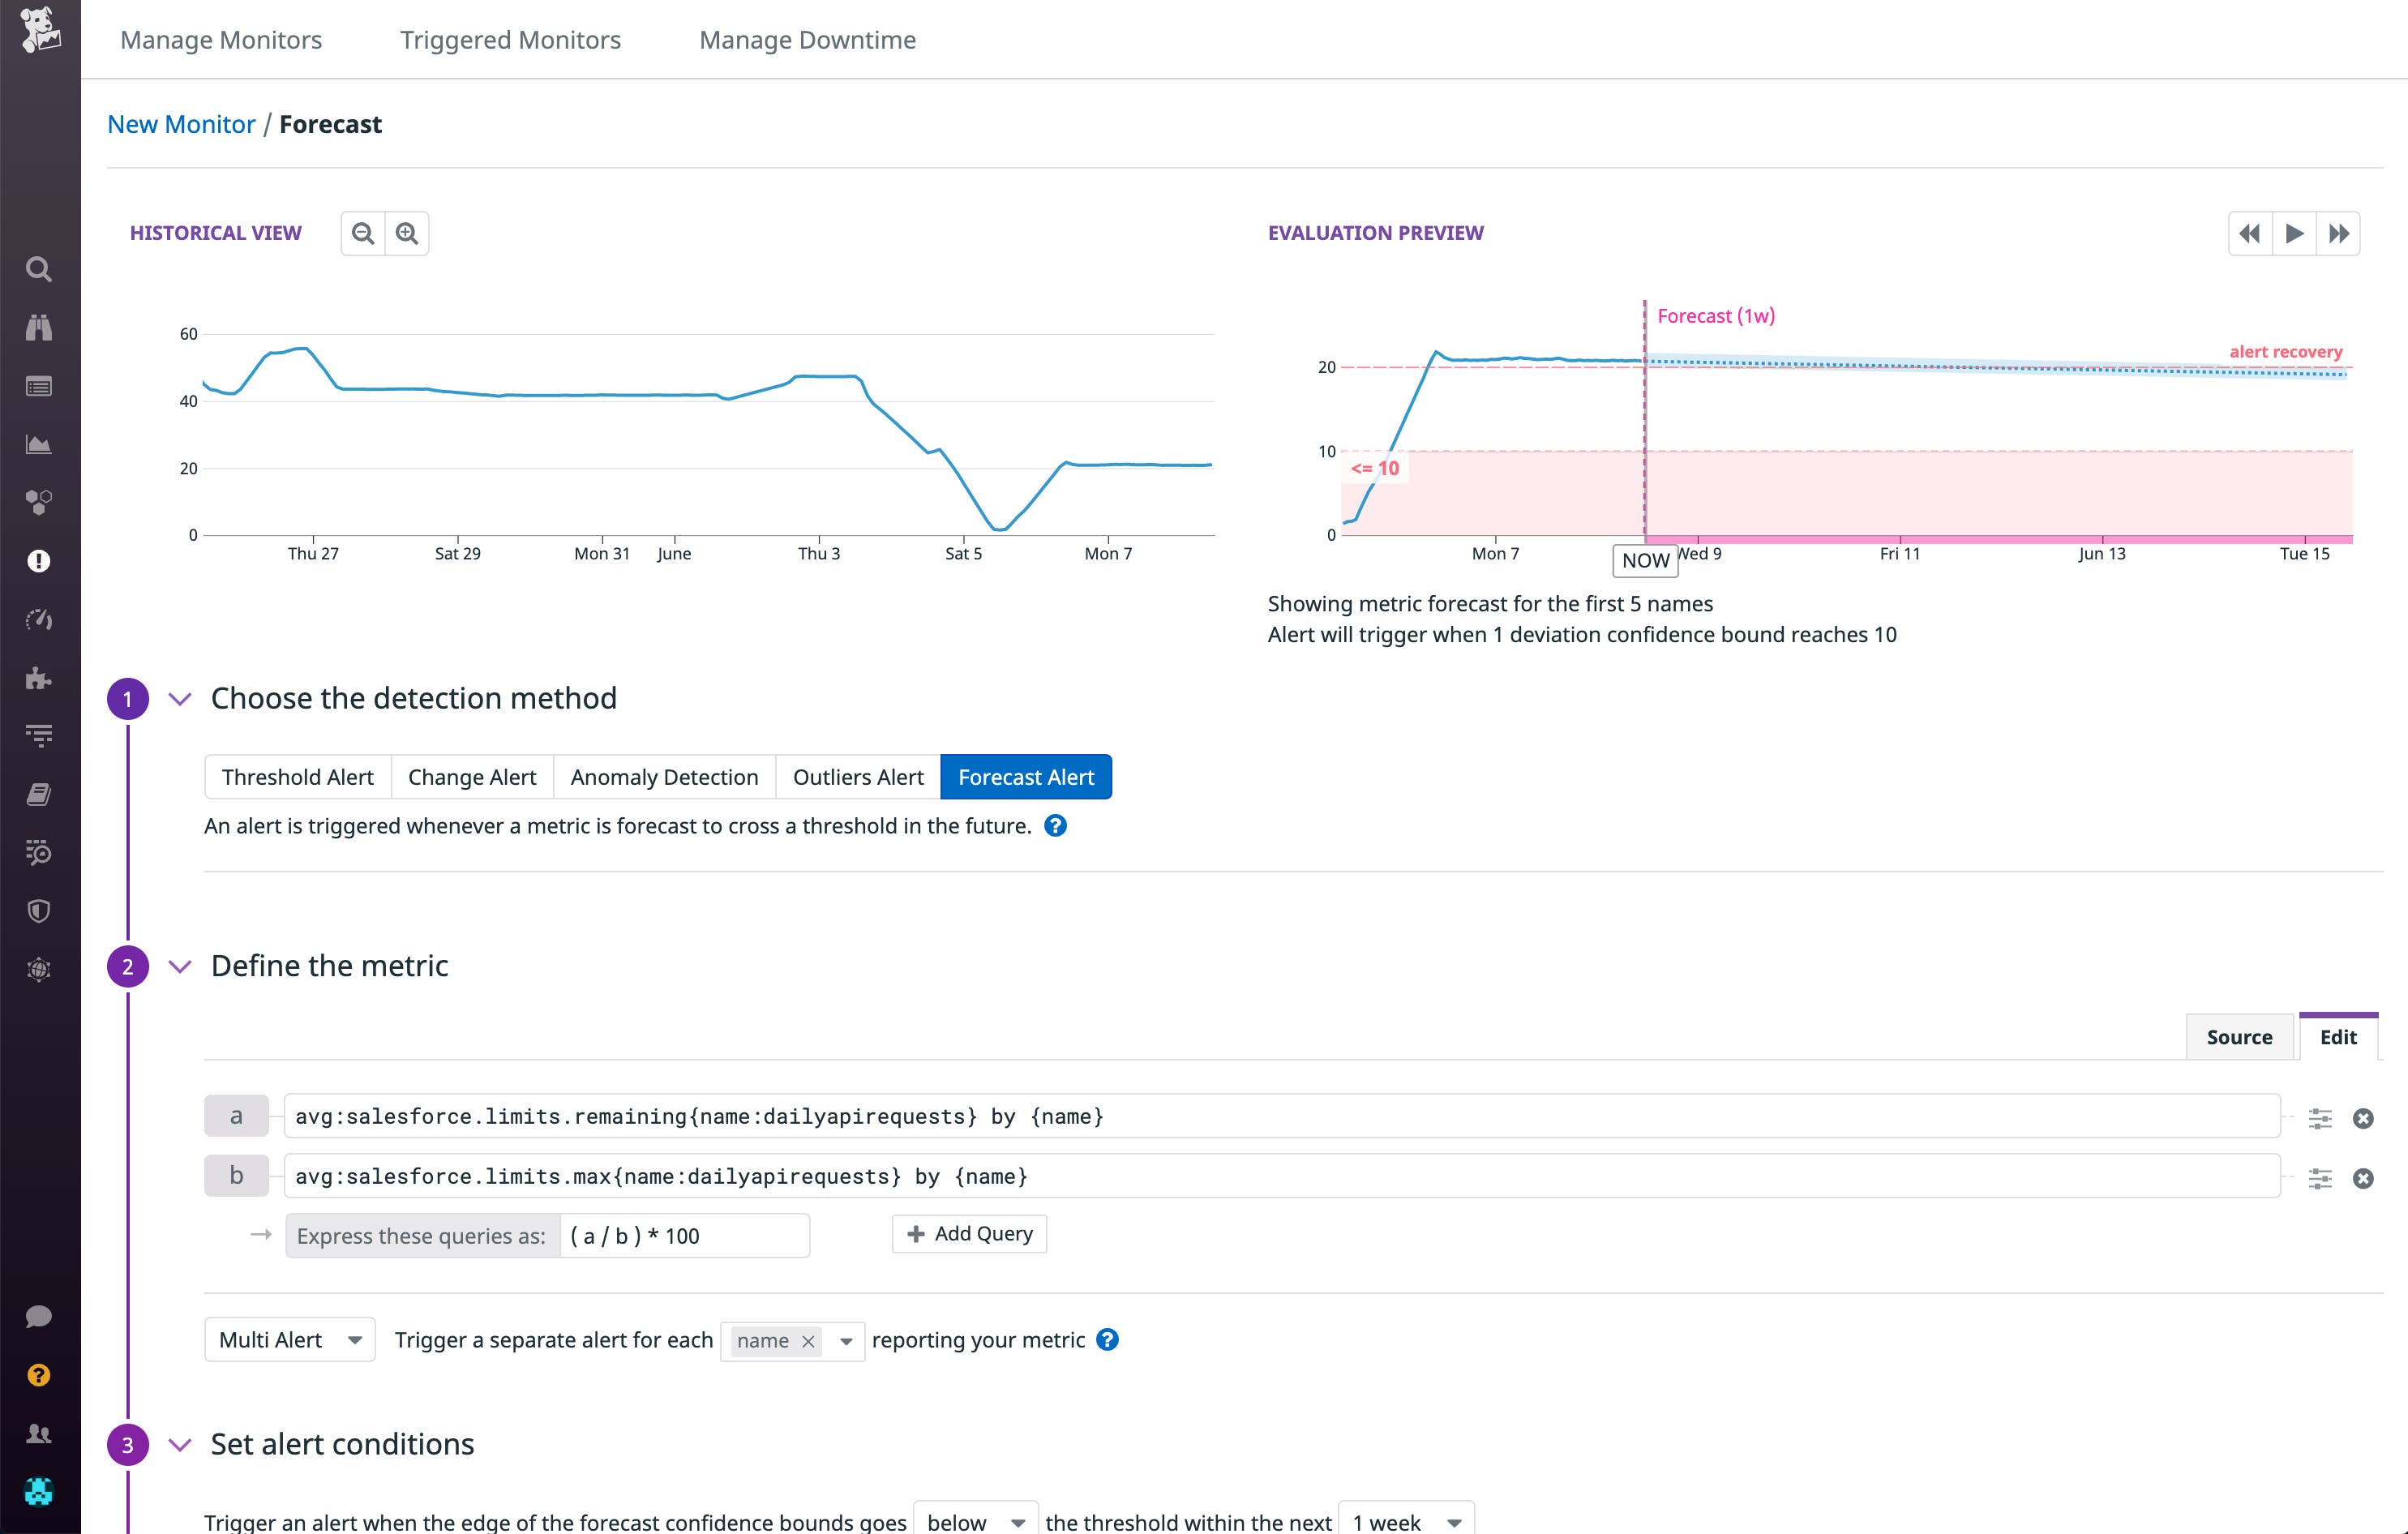Open the Multi Alert dropdown

click(x=289, y=1340)
